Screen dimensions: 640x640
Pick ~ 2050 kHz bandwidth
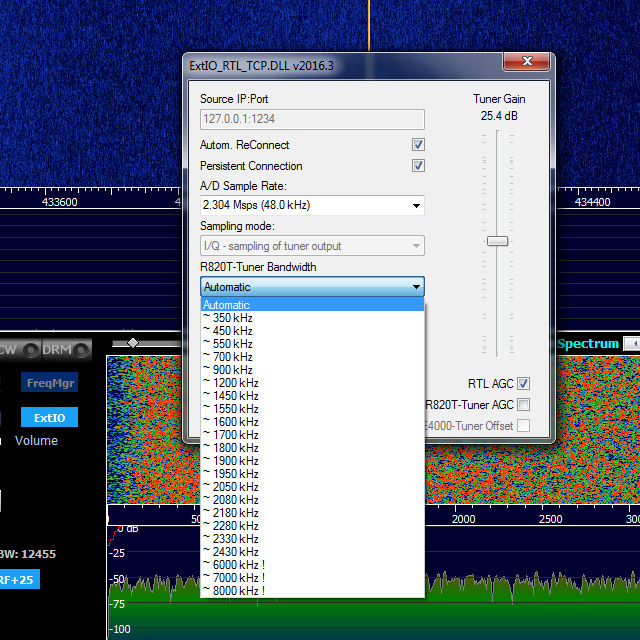(x=312, y=487)
